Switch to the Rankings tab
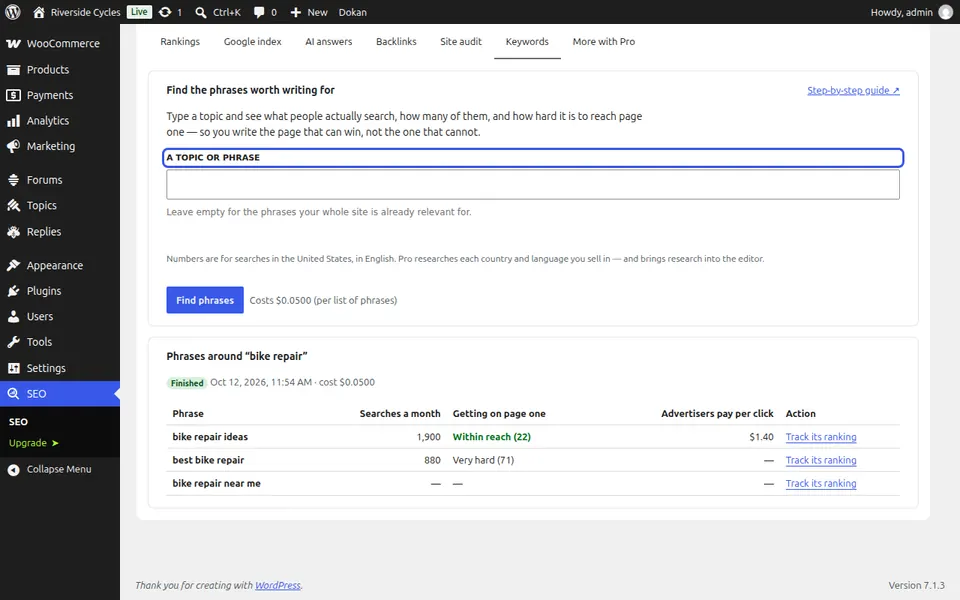 (180, 42)
